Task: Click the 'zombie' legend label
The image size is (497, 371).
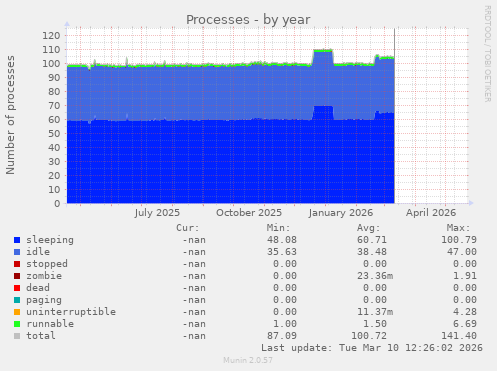Action: click(44, 276)
